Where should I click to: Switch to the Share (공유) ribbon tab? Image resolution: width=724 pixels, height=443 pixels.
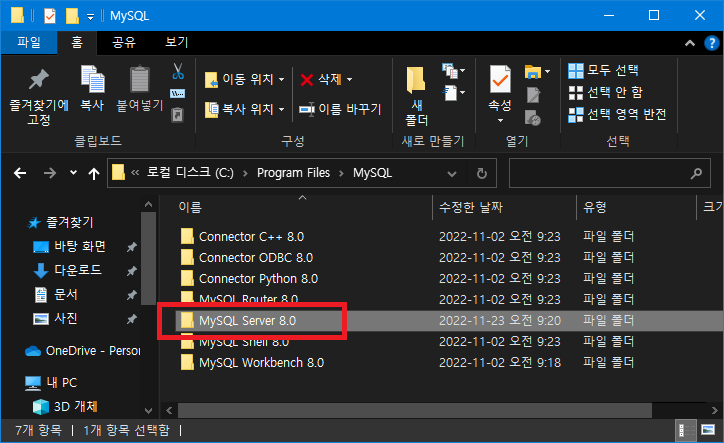[124, 42]
